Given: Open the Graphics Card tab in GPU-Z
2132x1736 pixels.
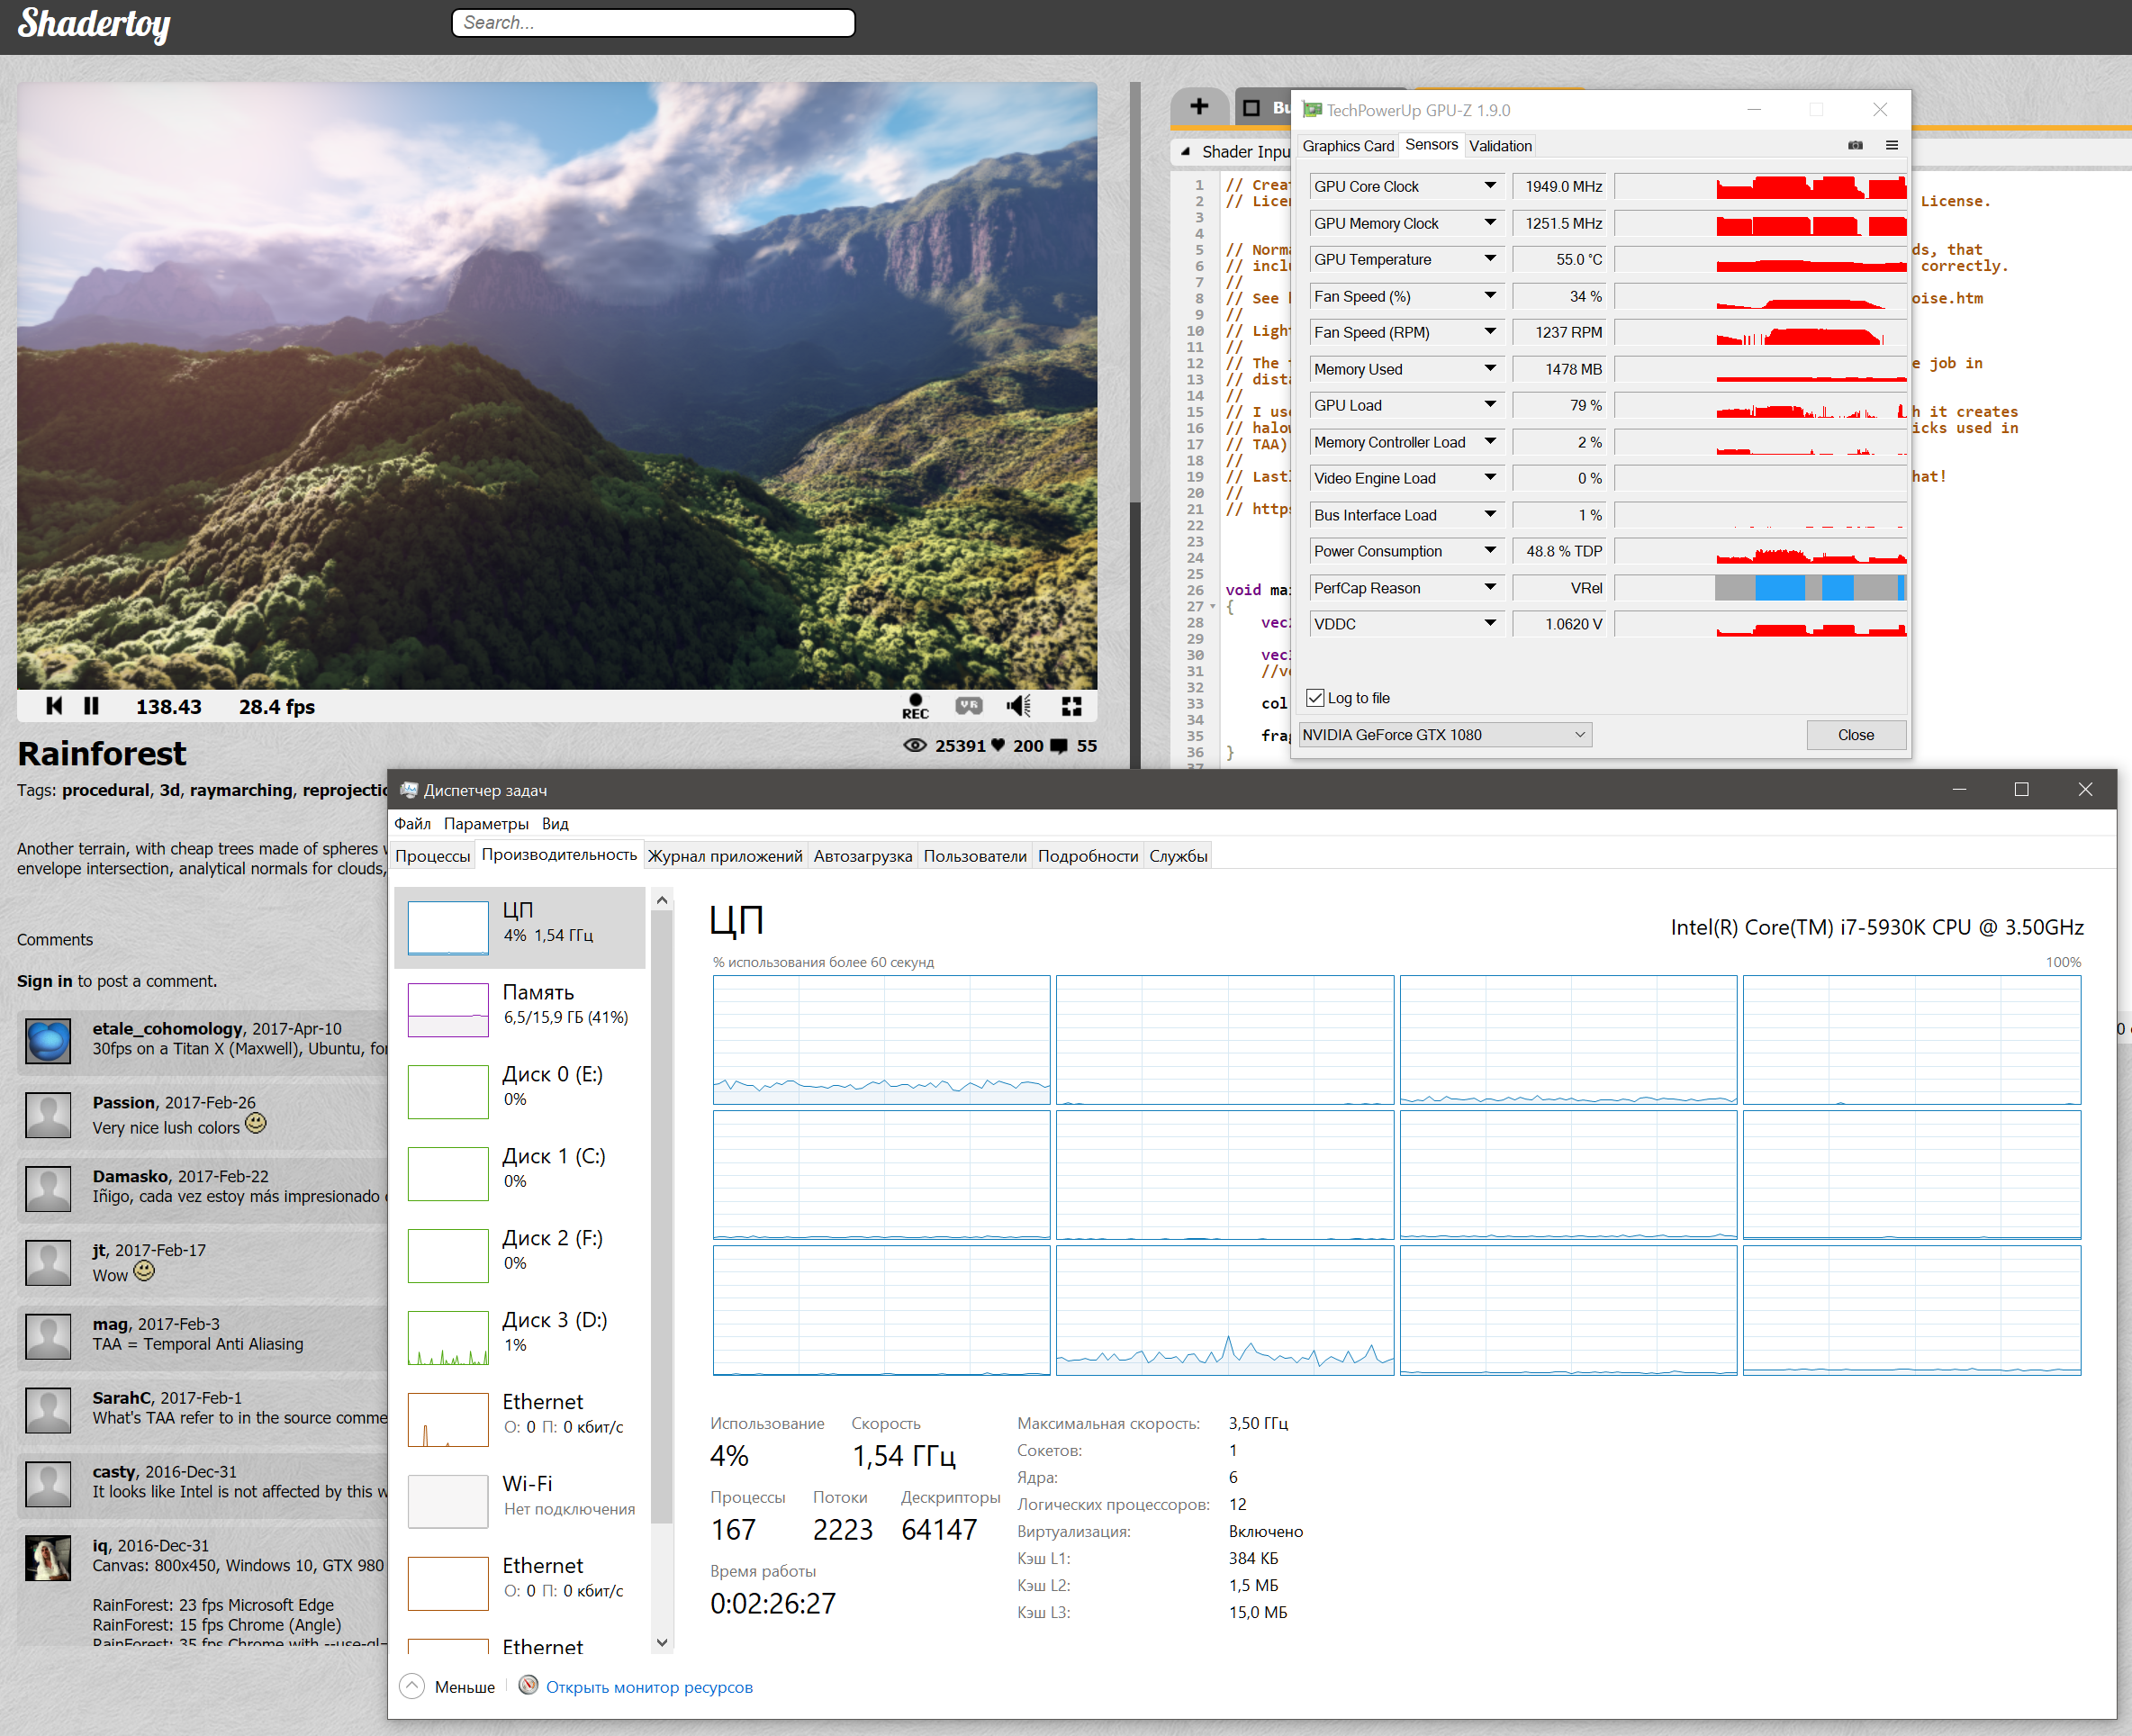Looking at the screenshot, I should click(x=1347, y=146).
